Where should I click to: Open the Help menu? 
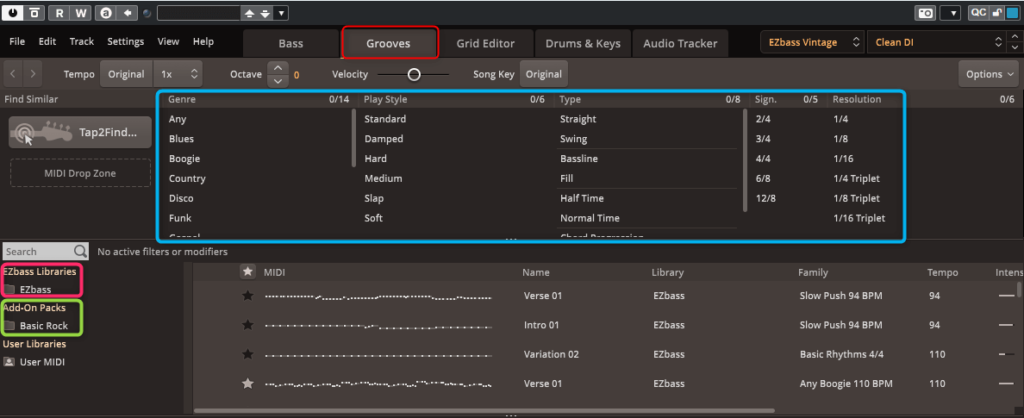(x=203, y=41)
